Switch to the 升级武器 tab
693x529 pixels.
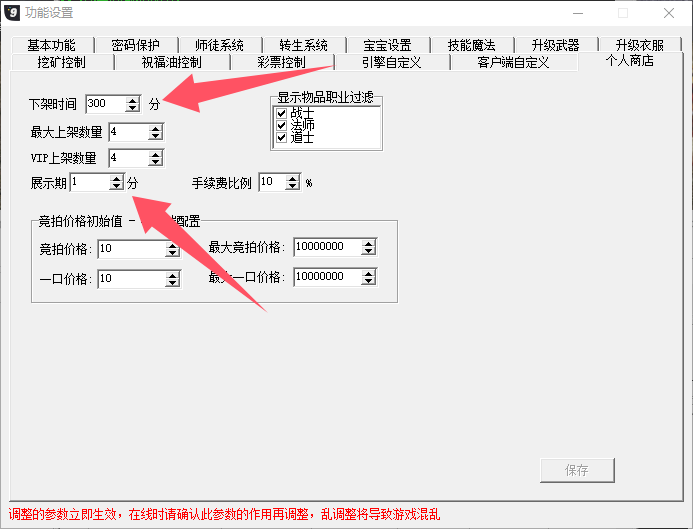click(556, 45)
